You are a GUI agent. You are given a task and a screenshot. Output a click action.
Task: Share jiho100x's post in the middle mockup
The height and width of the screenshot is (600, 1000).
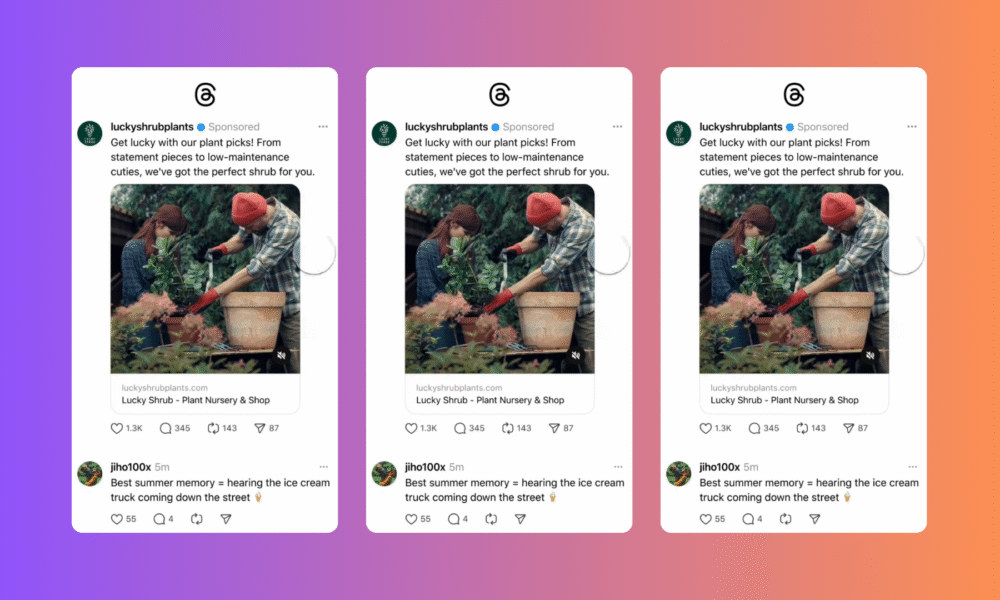[520, 519]
